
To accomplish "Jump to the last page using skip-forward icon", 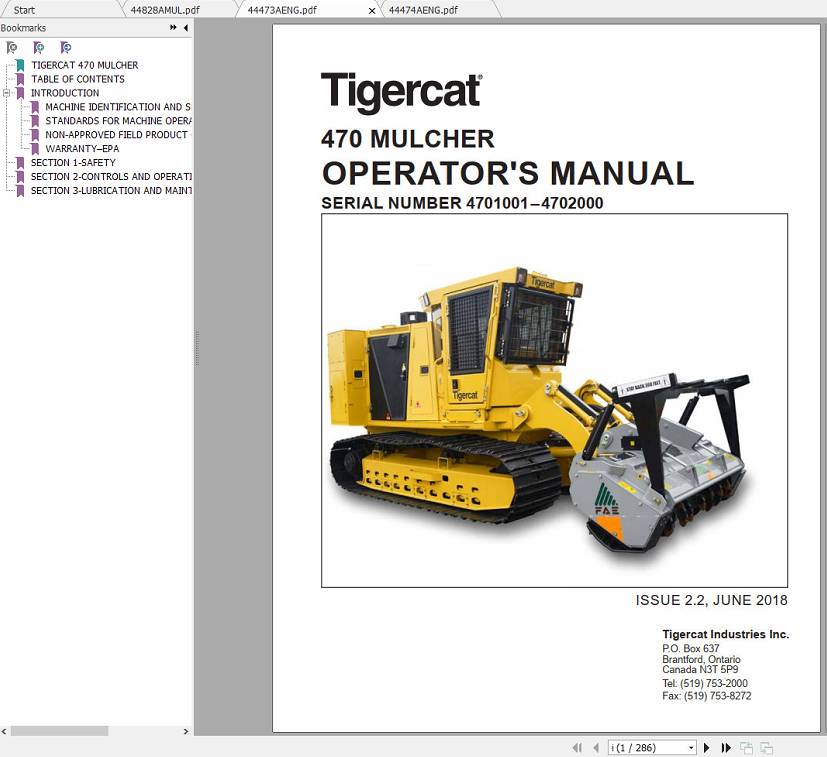I will click(724, 747).
